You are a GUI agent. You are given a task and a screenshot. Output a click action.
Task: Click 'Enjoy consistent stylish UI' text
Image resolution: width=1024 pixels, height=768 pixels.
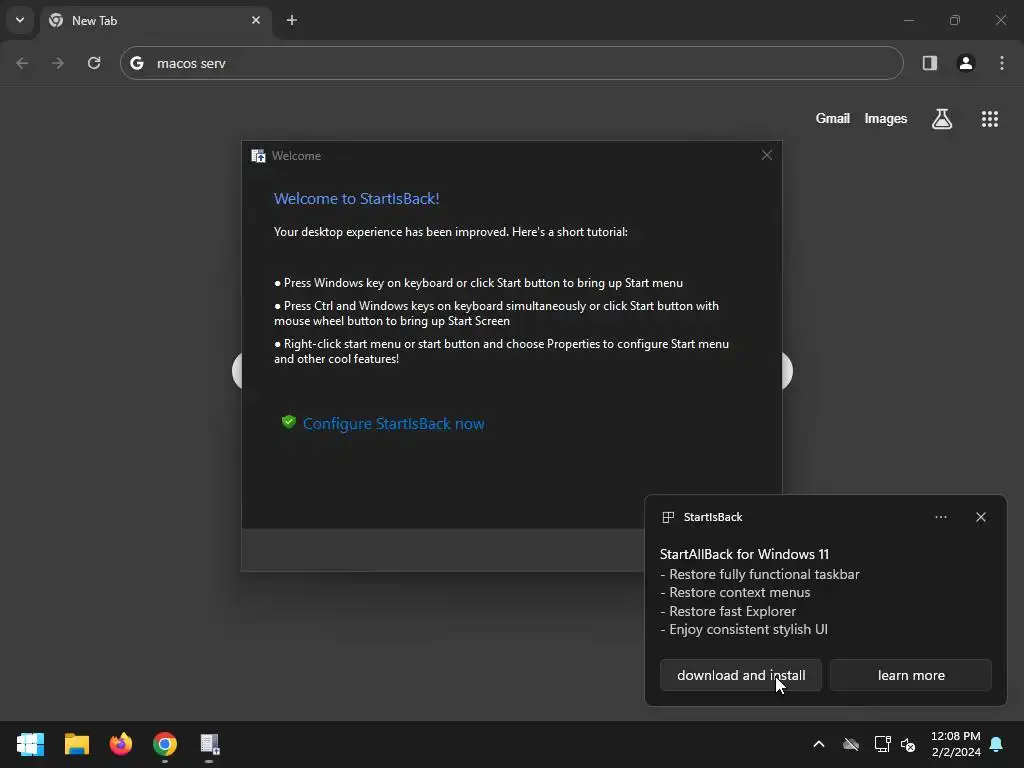click(x=748, y=630)
